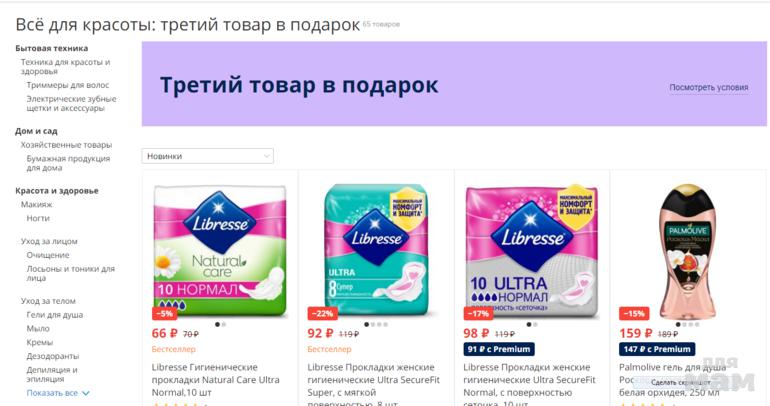This screenshot has width=770, height=406.
Task: Click the -22% discount badge
Action: (x=322, y=313)
